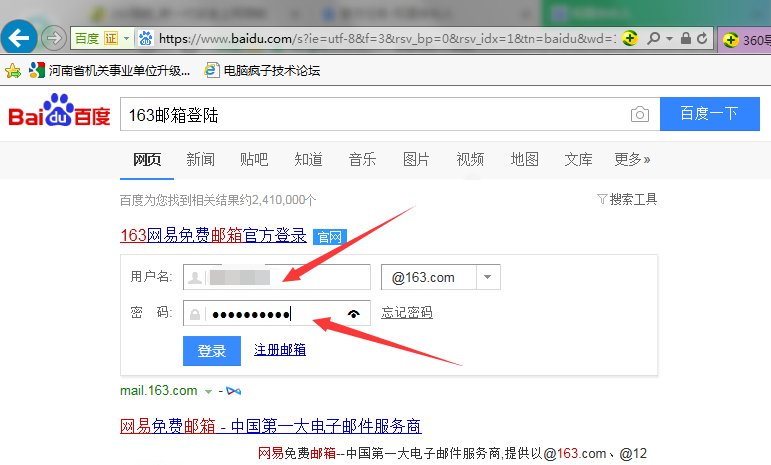This screenshot has width=771, height=465.
Task: Expand the arrow beside mail.163.com
Action: (x=208, y=392)
